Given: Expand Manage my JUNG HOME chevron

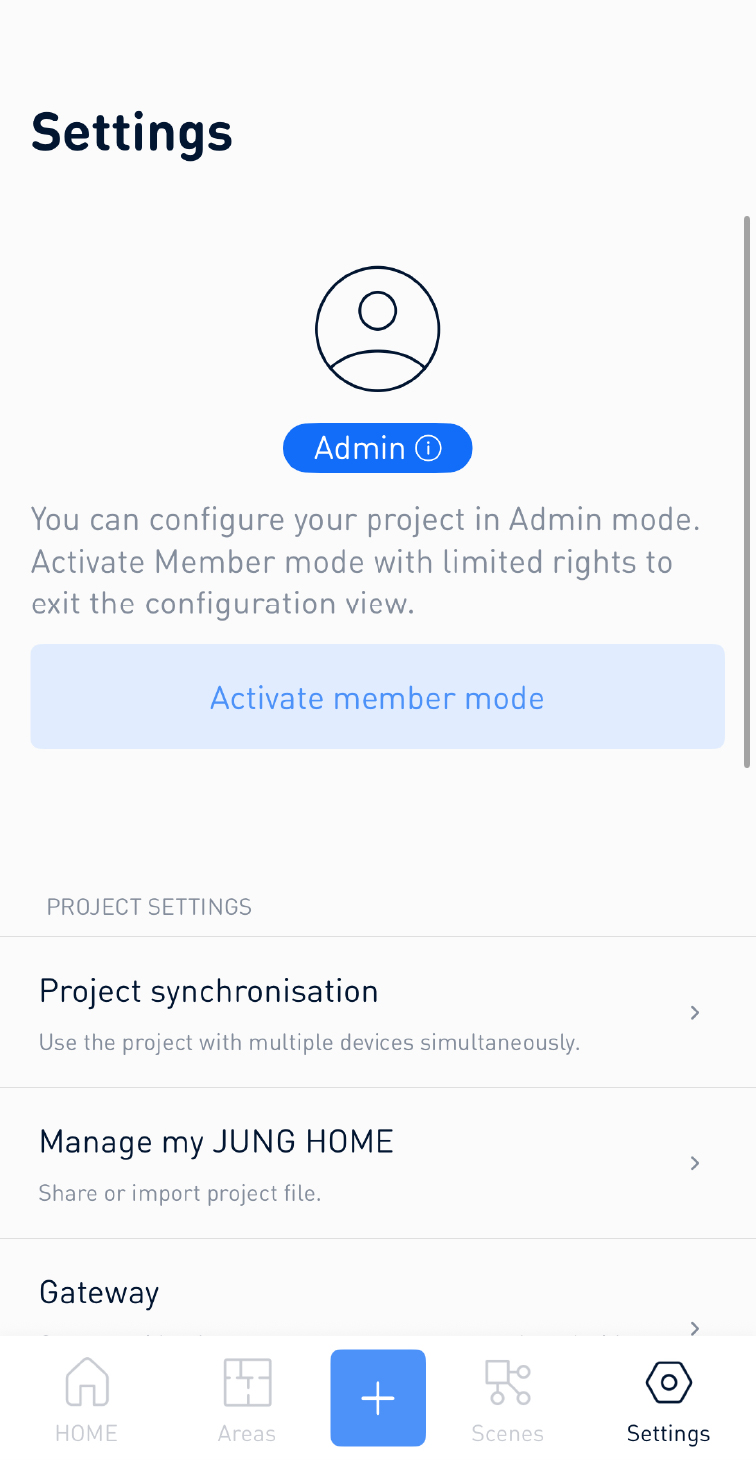Looking at the screenshot, I should [695, 1163].
